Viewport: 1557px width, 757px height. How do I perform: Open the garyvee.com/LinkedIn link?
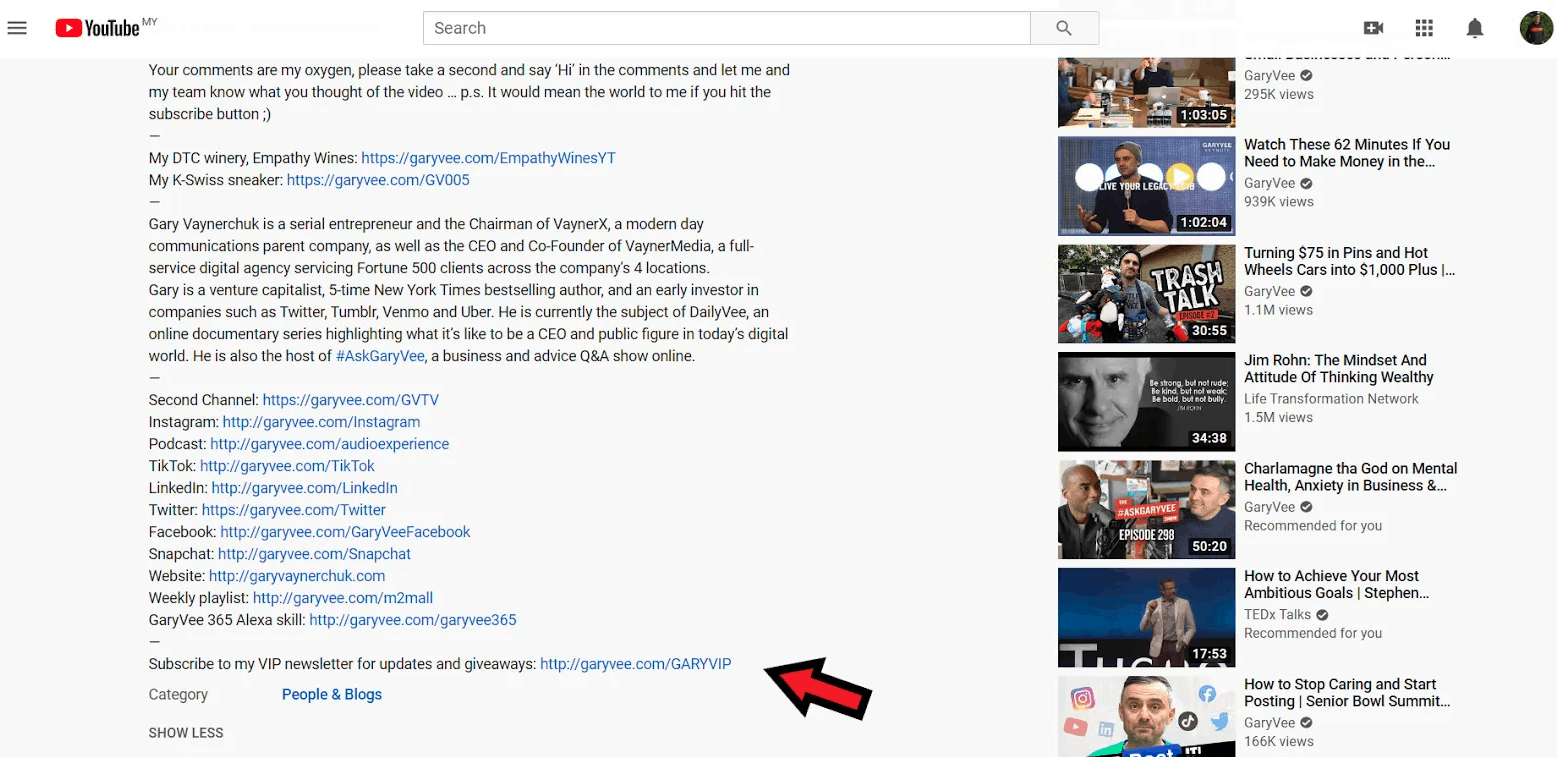pyautogui.click(x=304, y=488)
